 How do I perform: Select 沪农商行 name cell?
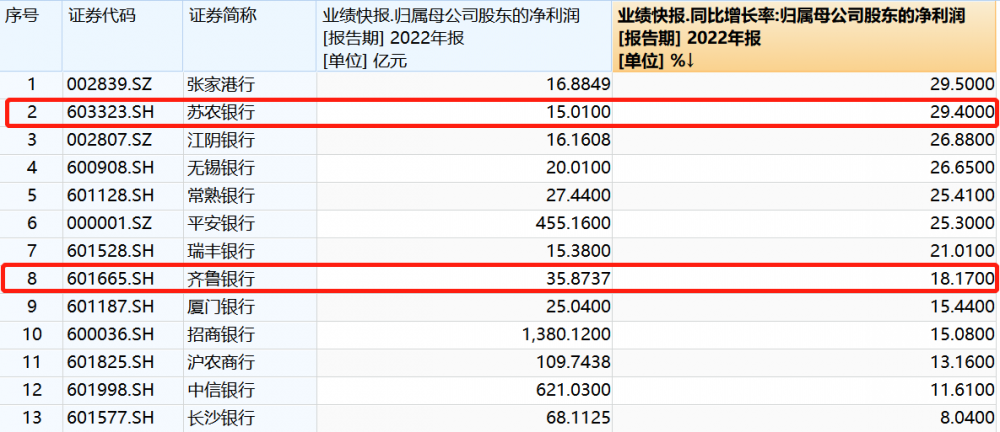(221, 362)
